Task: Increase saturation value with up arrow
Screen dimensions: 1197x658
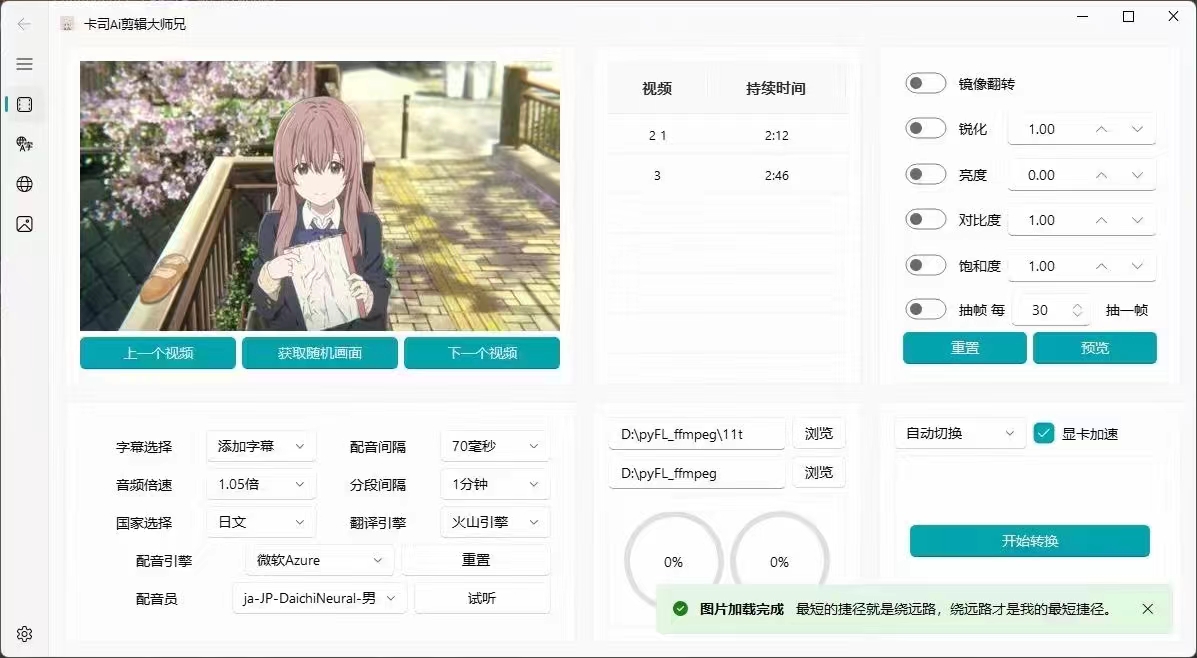Action: [x=1101, y=266]
